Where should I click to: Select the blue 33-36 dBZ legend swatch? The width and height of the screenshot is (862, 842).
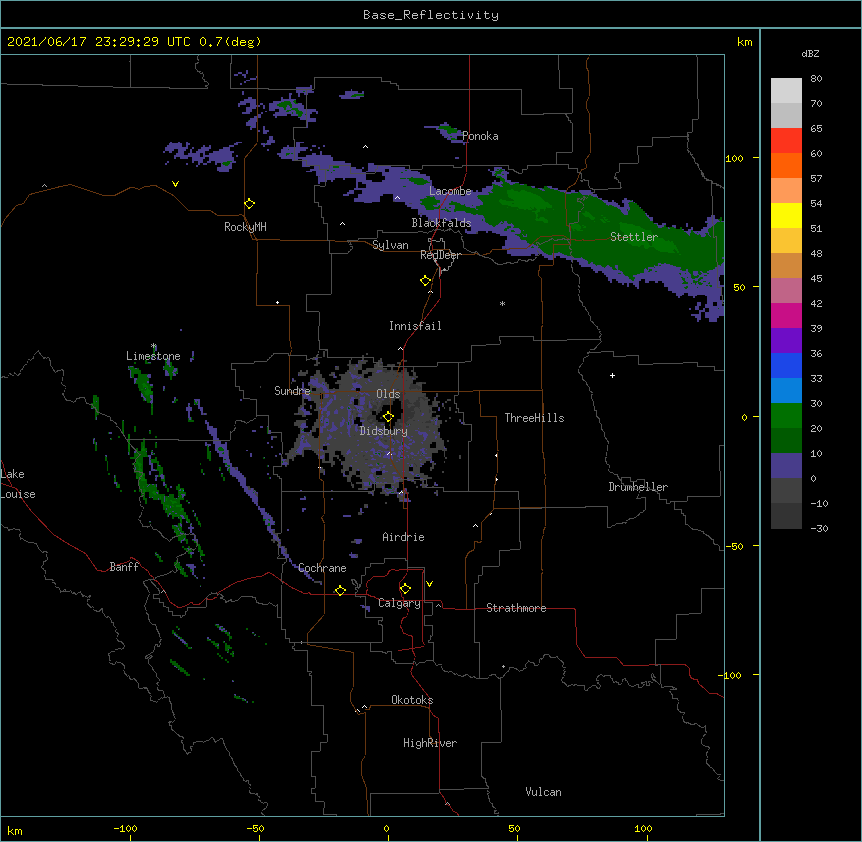(786, 365)
